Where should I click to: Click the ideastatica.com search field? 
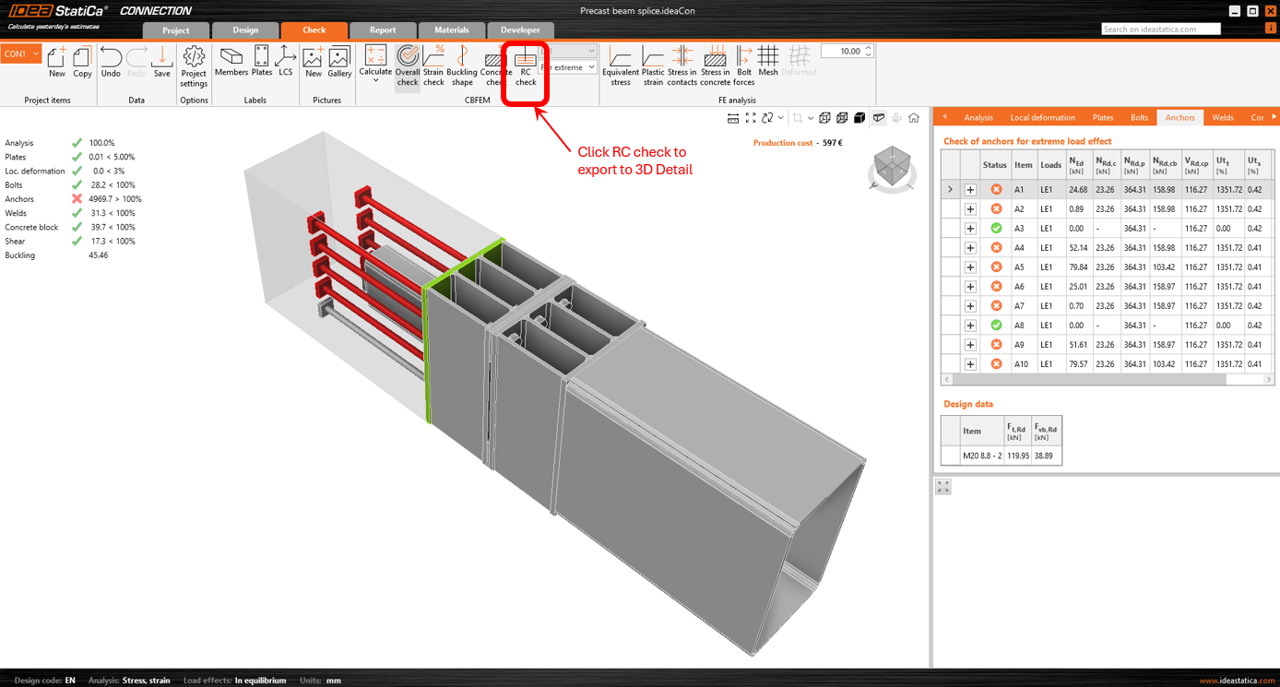(x=1161, y=29)
